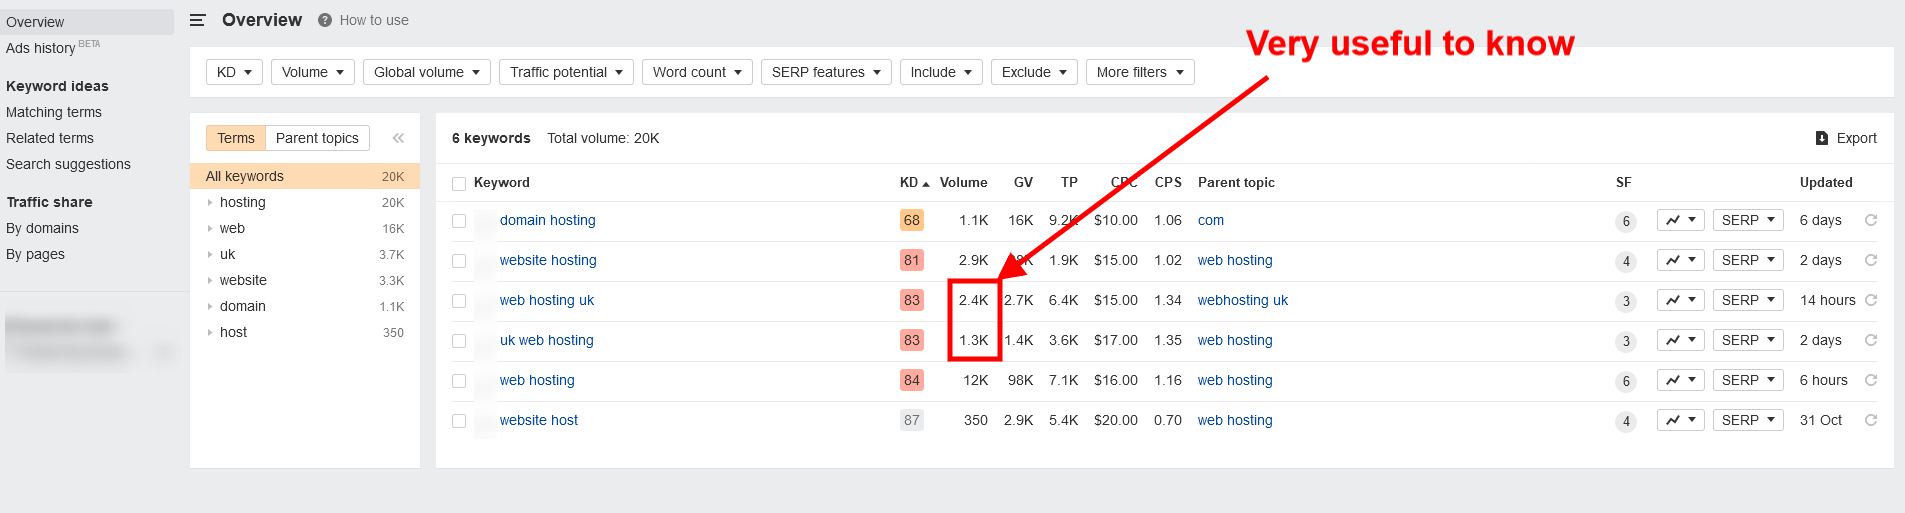Switch to the Terms tab
1905x513 pixels.
(x=236, y=138)
